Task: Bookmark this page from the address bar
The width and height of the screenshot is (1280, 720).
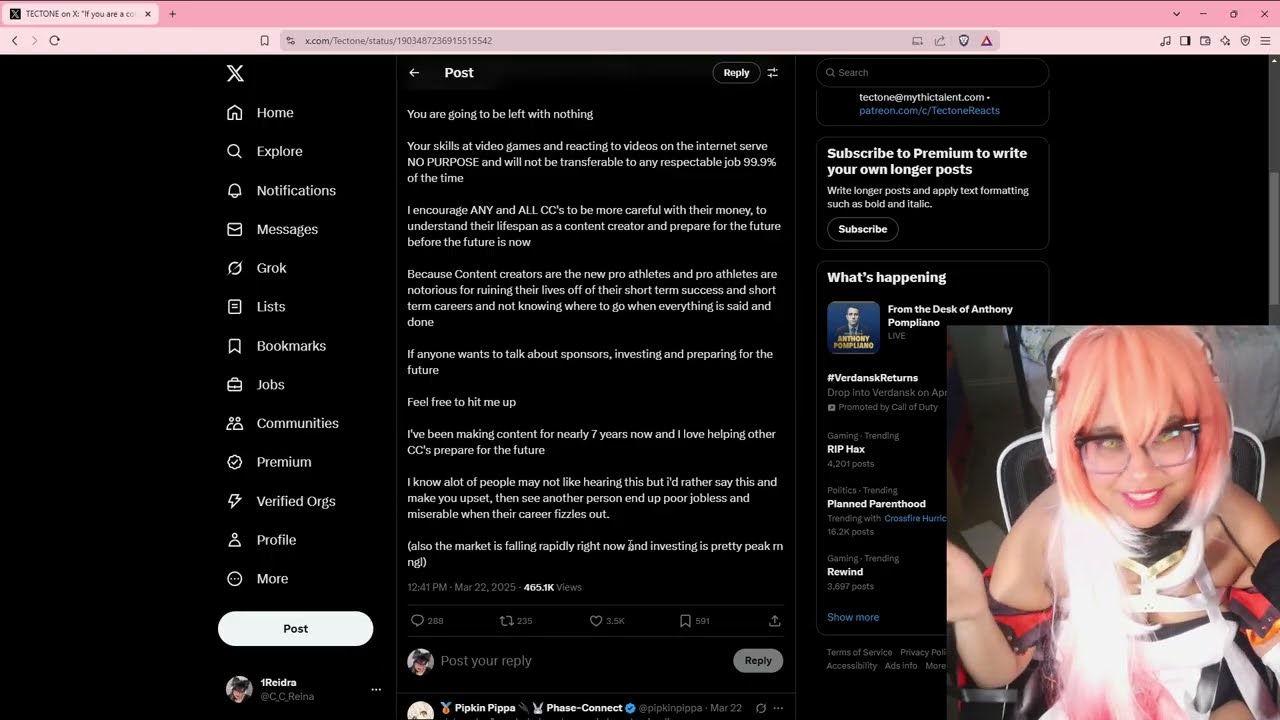Action: pos(264,41)
